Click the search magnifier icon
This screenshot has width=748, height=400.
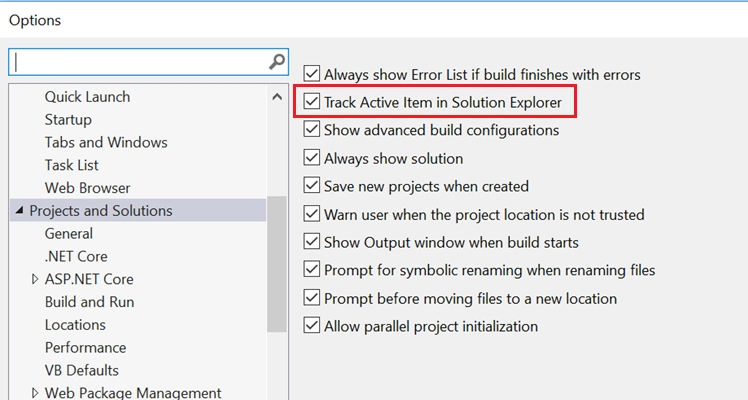[x=277, y=62]
